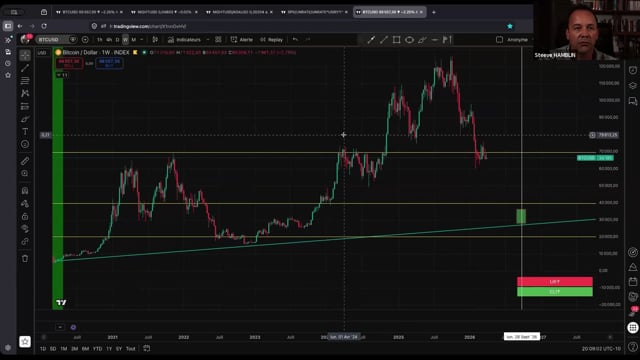Open the object tree layers icon in right sidebar

[x=633, y=85]
